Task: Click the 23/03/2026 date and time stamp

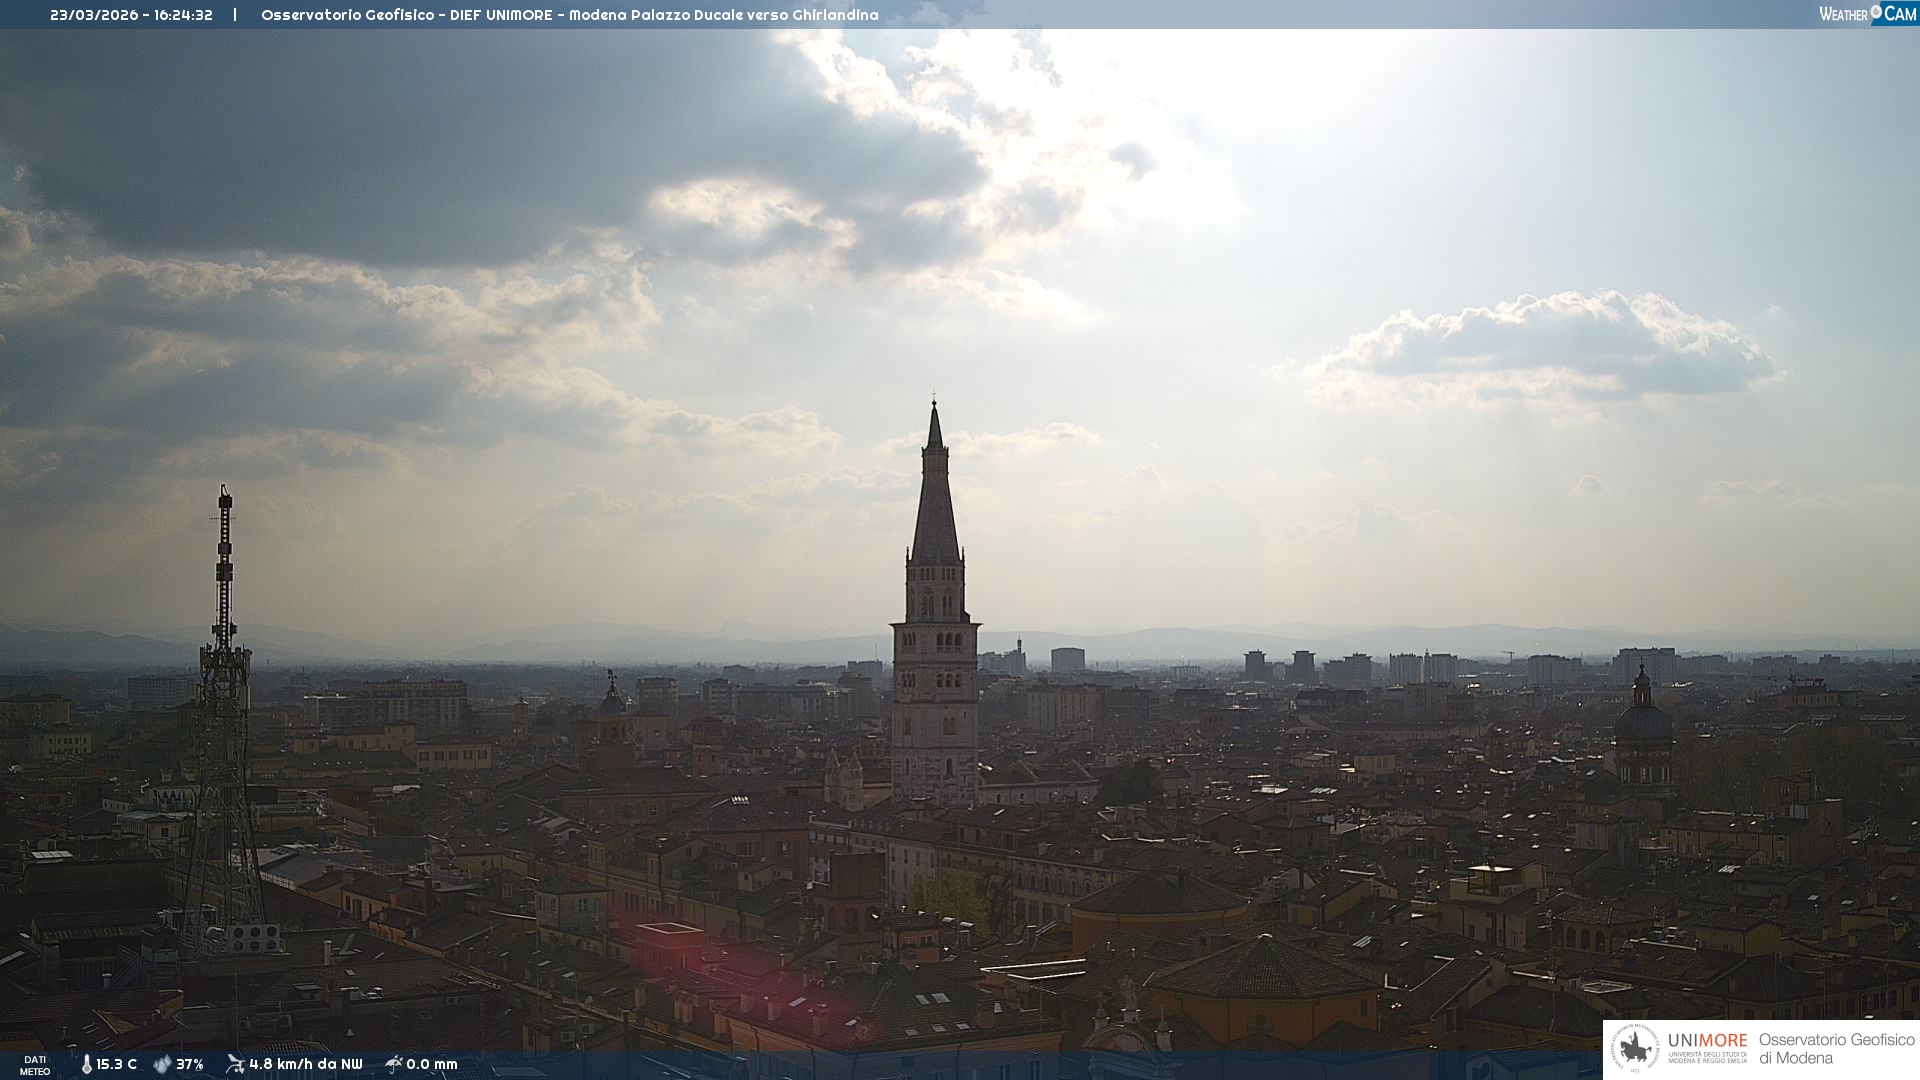Action: (131, 15)
